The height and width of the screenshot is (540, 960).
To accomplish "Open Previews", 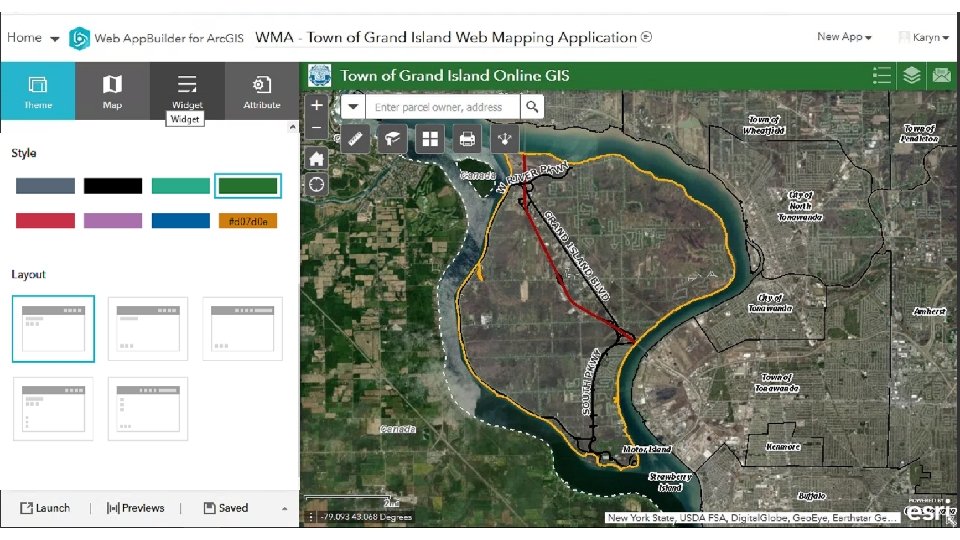I will click(135, 508).
